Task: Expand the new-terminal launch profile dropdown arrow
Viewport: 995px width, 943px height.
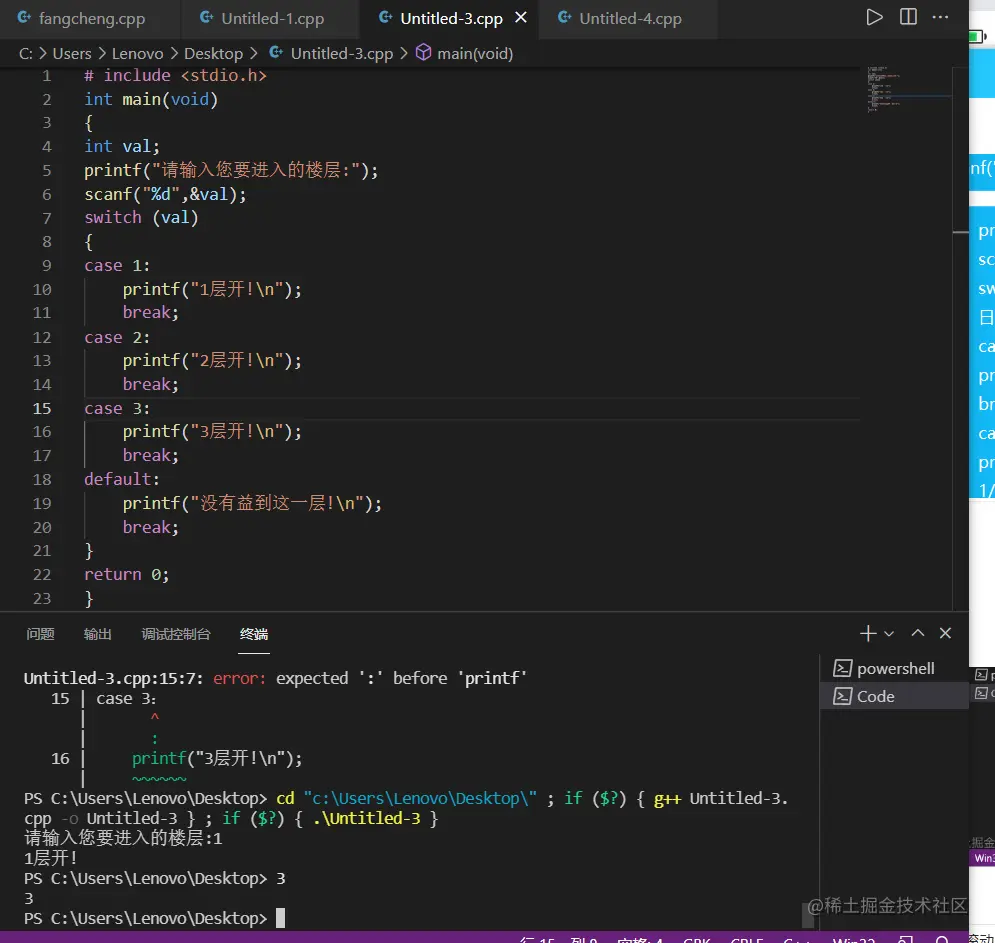Action: (889, 633)
